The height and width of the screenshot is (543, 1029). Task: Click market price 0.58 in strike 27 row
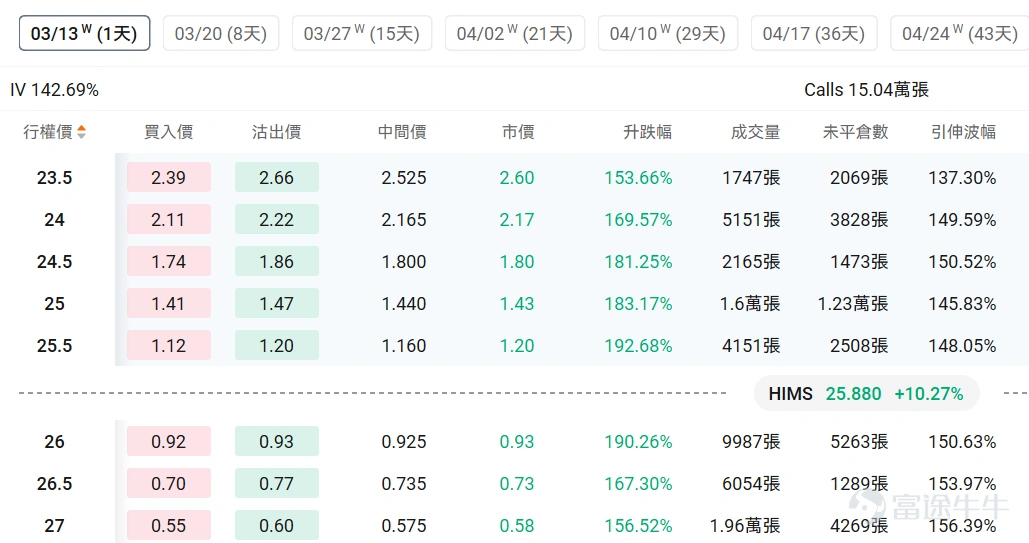[x=517, y=525]
